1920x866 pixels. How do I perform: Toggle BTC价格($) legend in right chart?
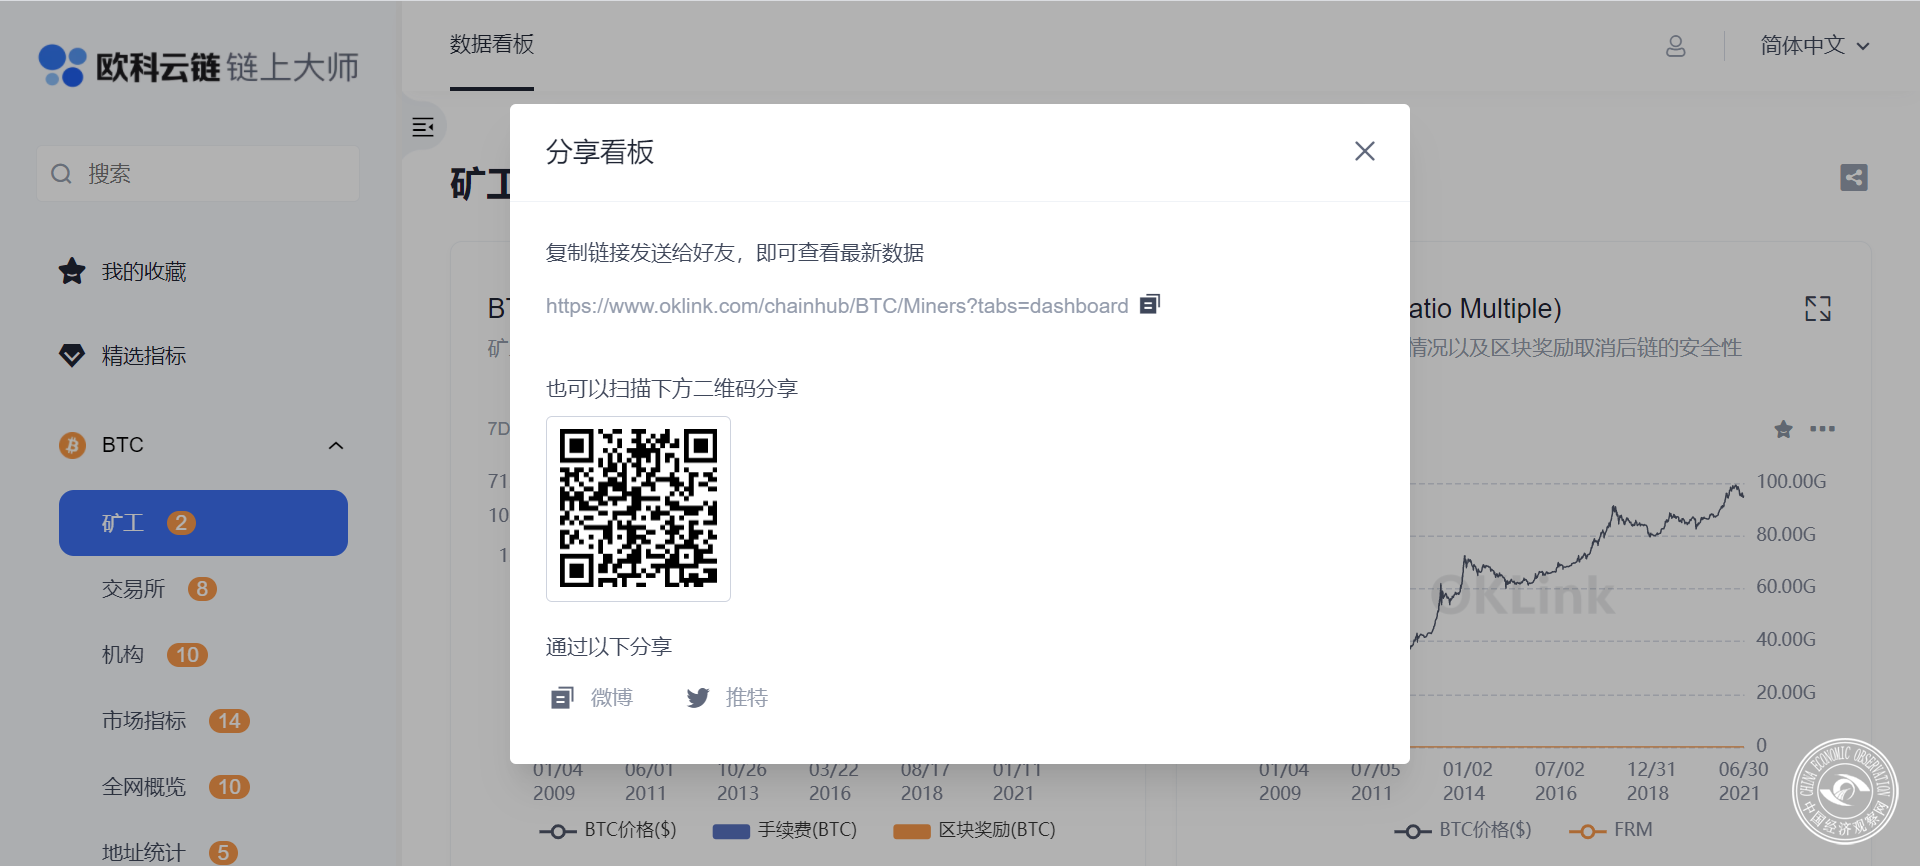tap(1463, 830)
